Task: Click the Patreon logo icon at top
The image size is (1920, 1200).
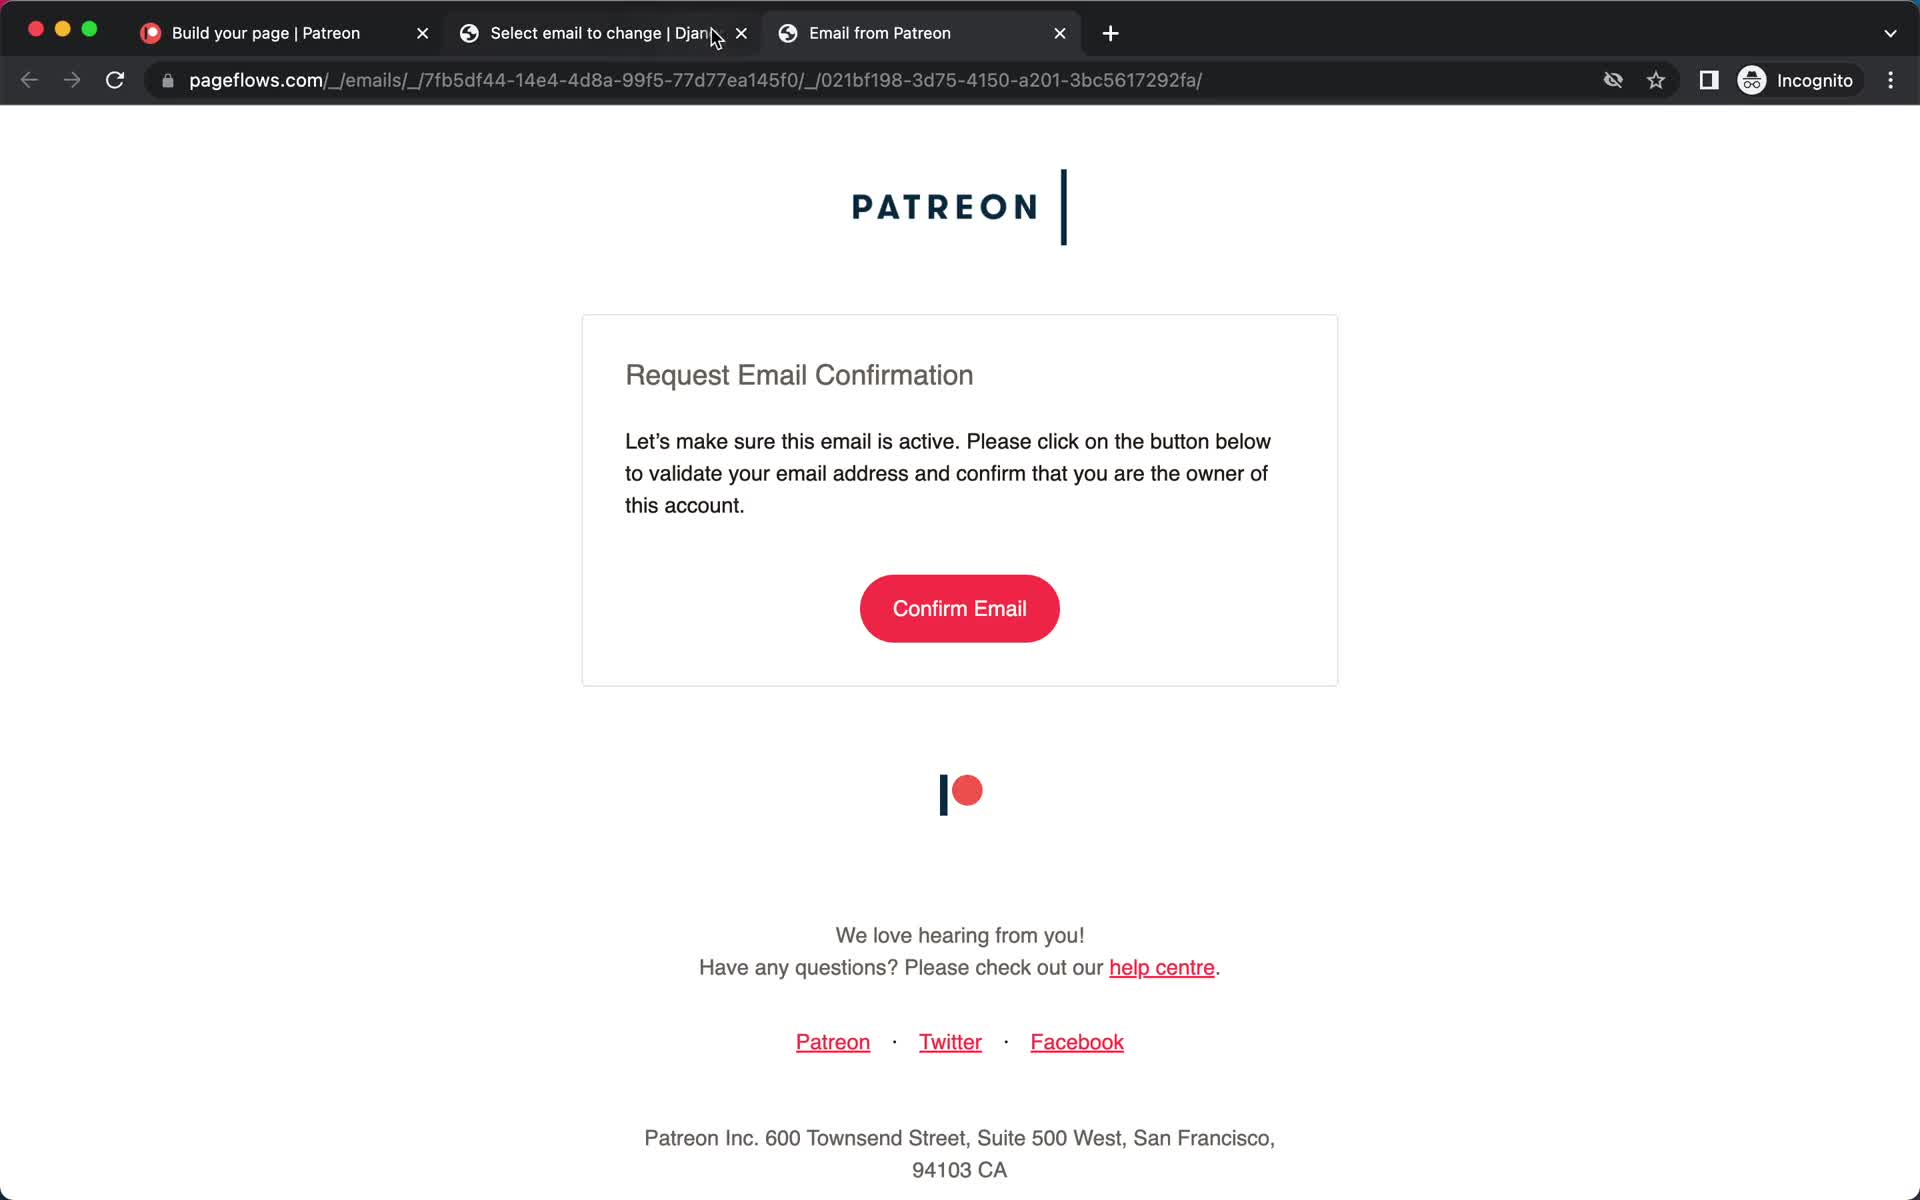Action: tap(959, 205)
